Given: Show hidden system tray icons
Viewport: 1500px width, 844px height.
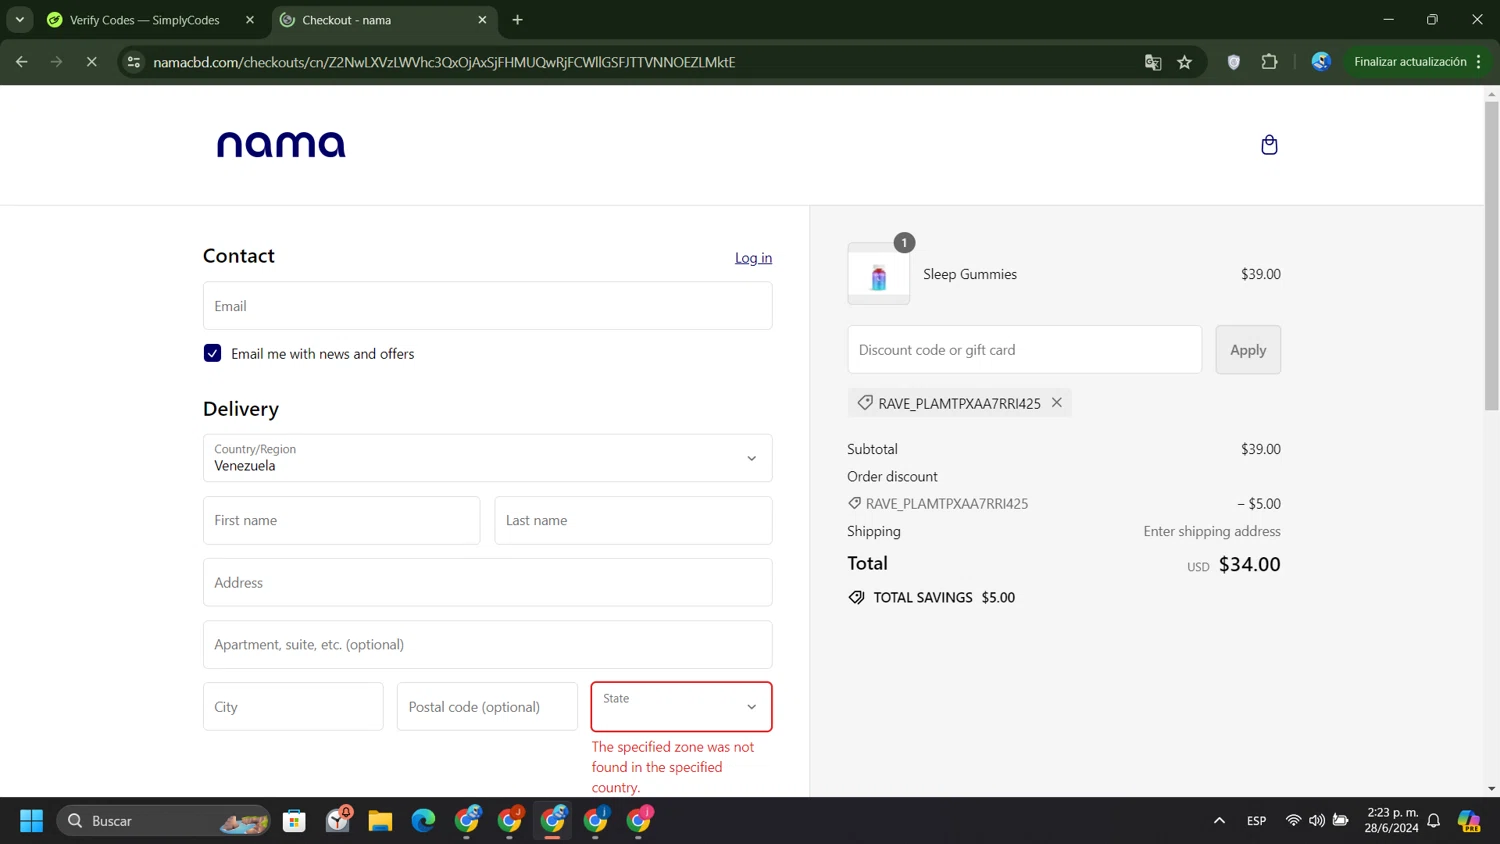Looking at the screenshot, I should [x=1219, y=821].
